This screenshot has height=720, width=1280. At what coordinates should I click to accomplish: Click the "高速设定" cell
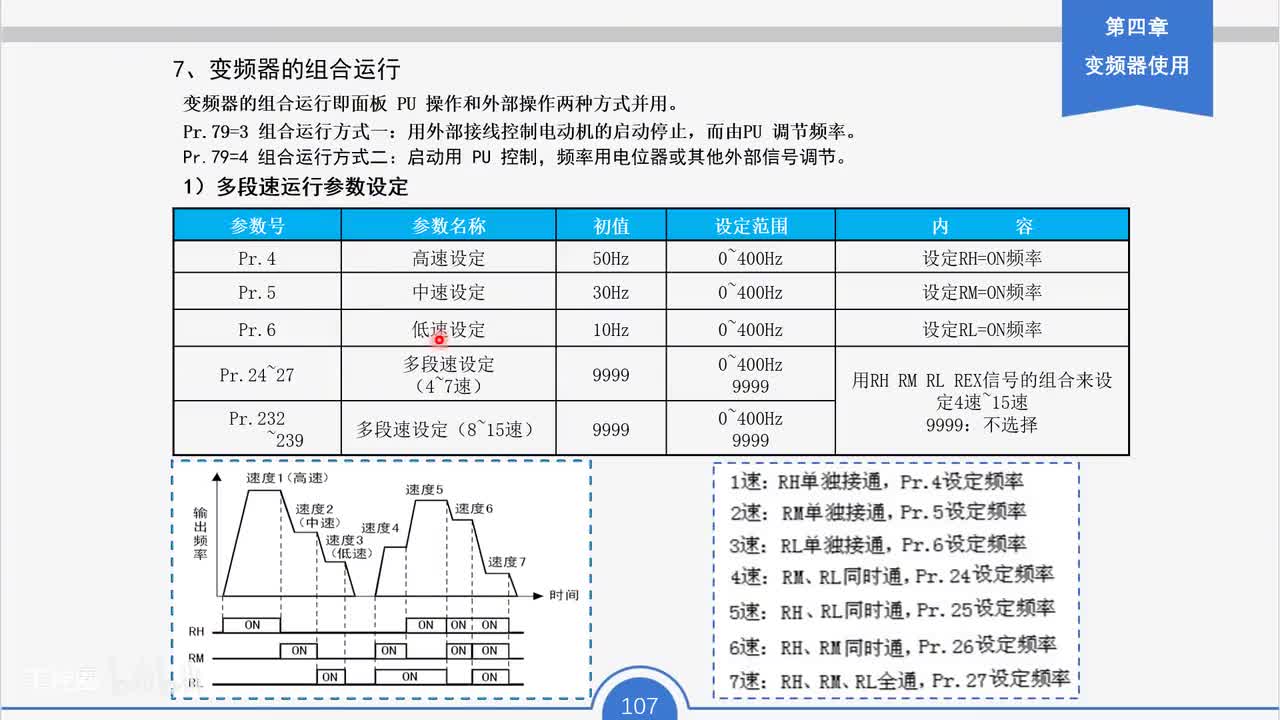pos(449,258)
